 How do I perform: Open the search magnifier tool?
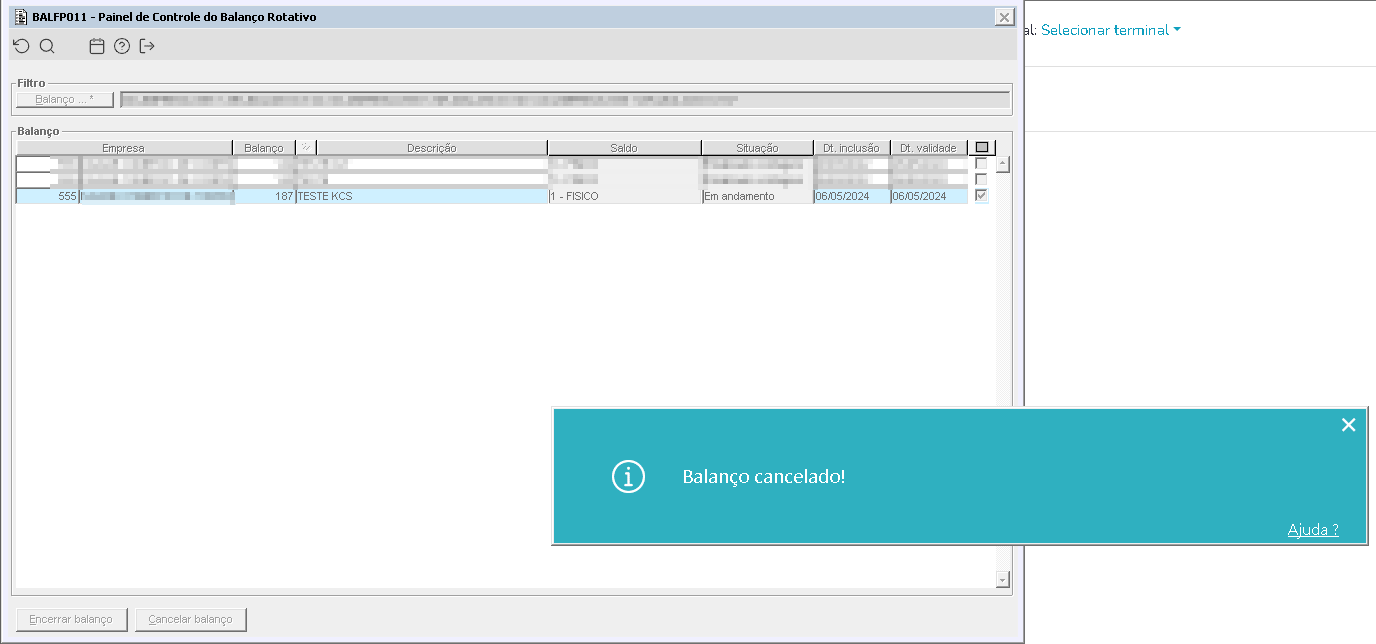click(x=47, y=46)
